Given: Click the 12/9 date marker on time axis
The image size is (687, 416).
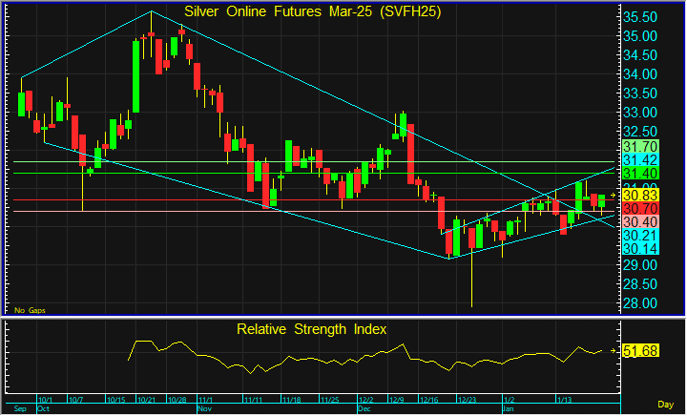Looking at the screenshot, I should click(x=396, y=399).
